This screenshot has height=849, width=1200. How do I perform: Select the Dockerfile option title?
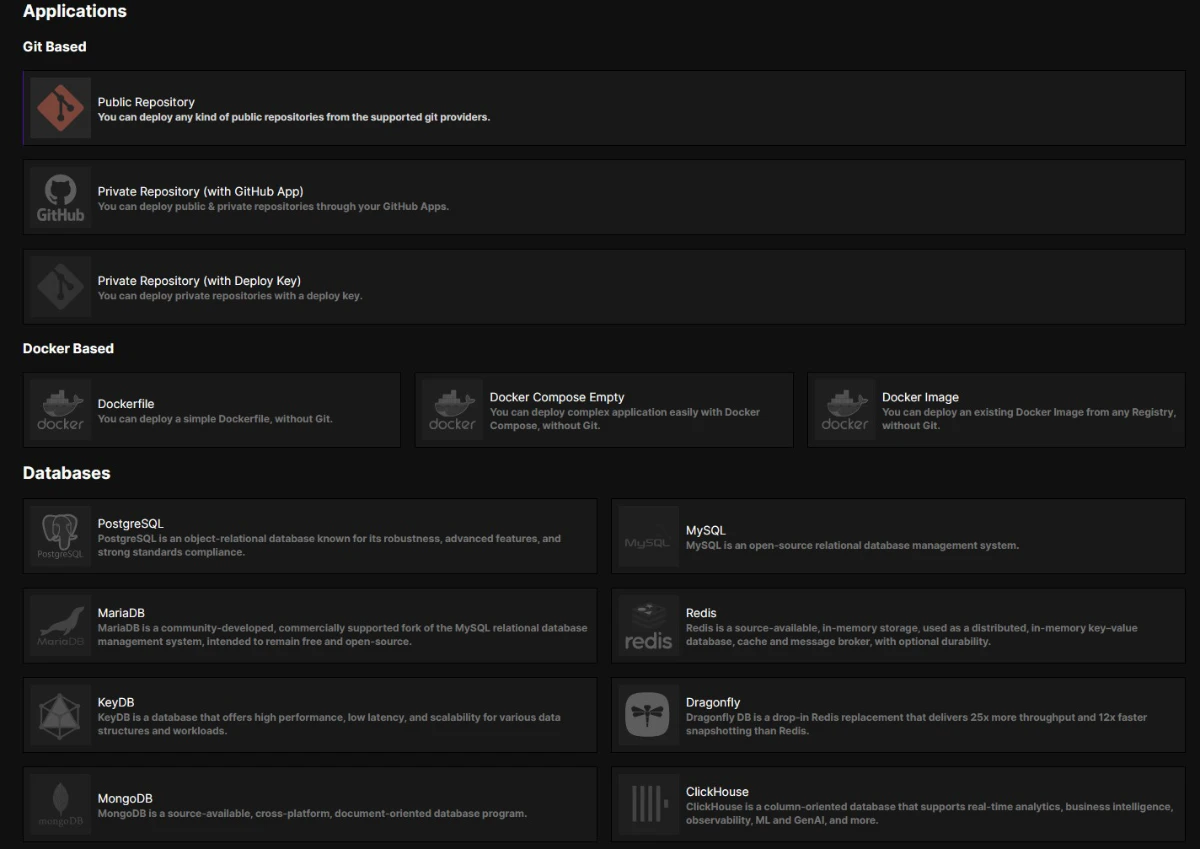(x=126, y=404)
